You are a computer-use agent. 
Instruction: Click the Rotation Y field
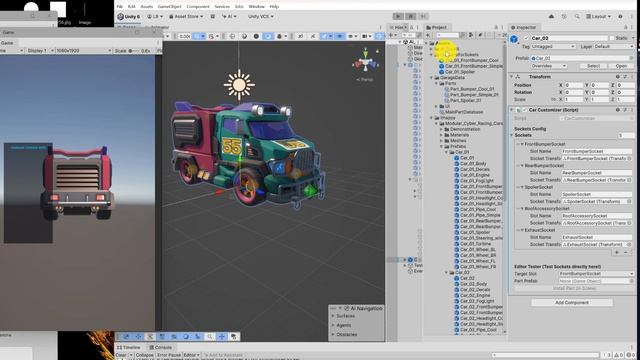(599, 92)
